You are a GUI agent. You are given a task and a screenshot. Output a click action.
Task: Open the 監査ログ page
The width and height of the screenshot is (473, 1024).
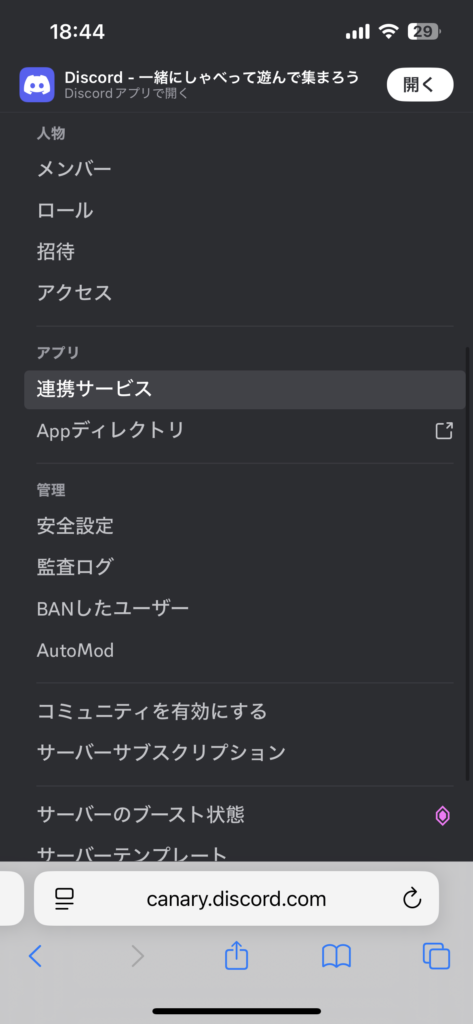coord(244,568)
